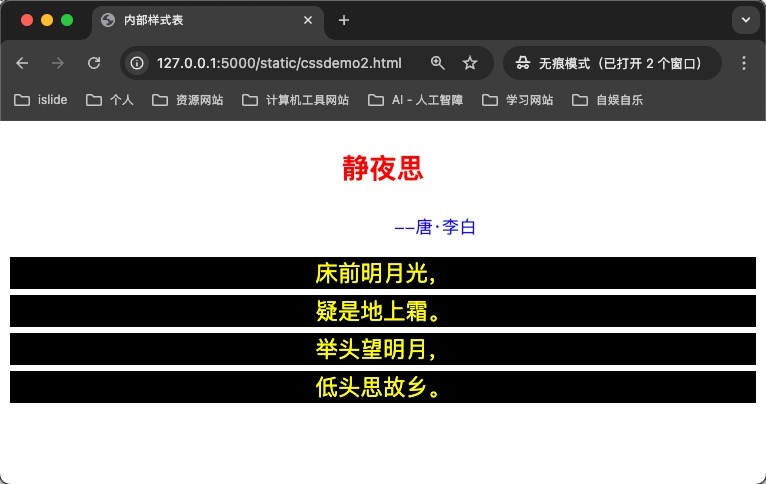Close the 内部样式表 tab
This screenshot has height=484, width=766.
[x=308, y=20]
